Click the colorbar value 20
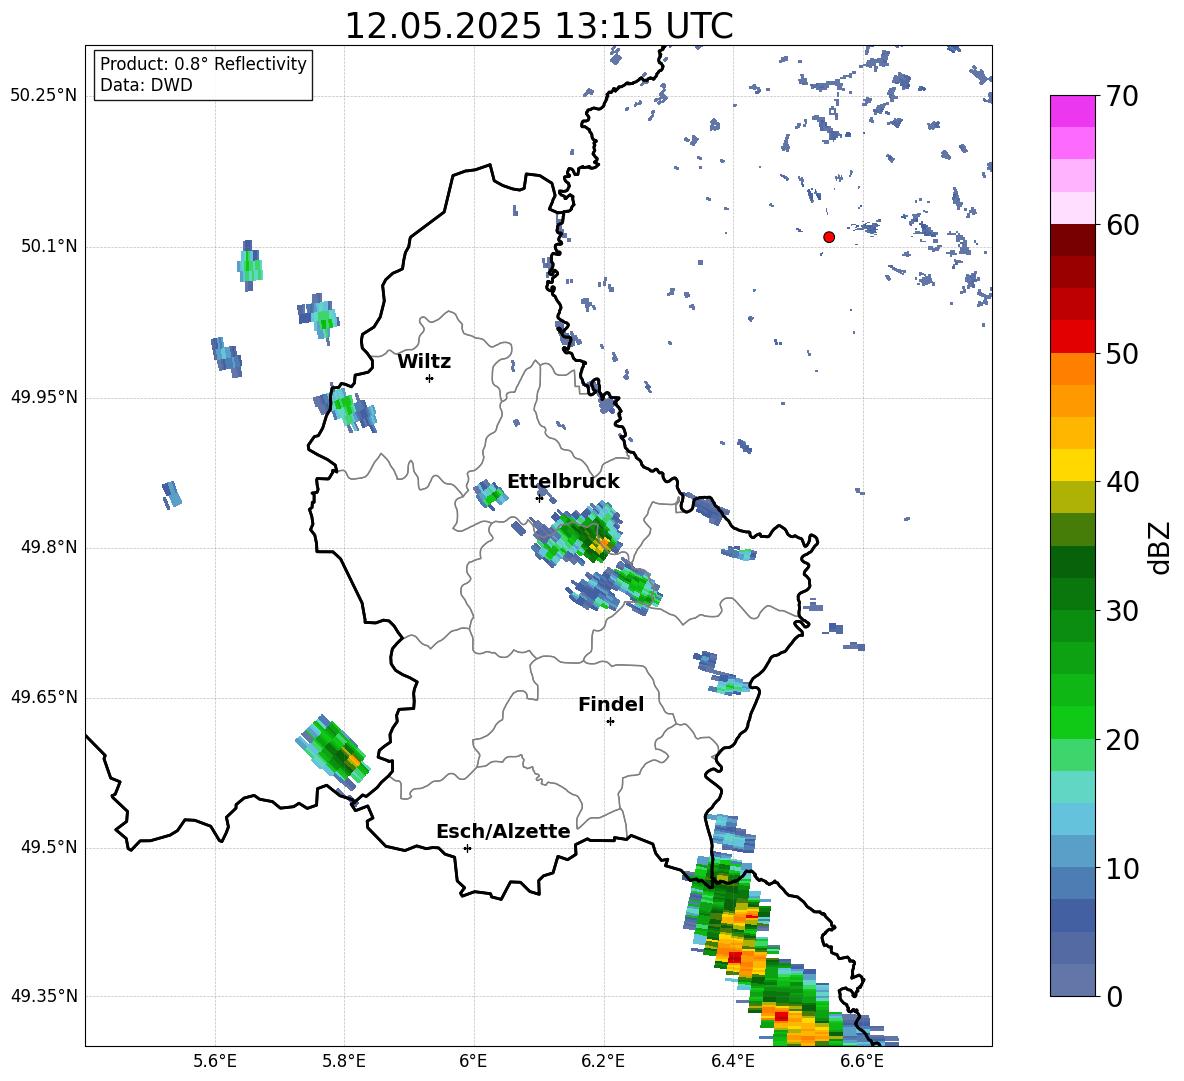The width and height of the screenshot is (1184, 1081). (x=1121, y=739)
